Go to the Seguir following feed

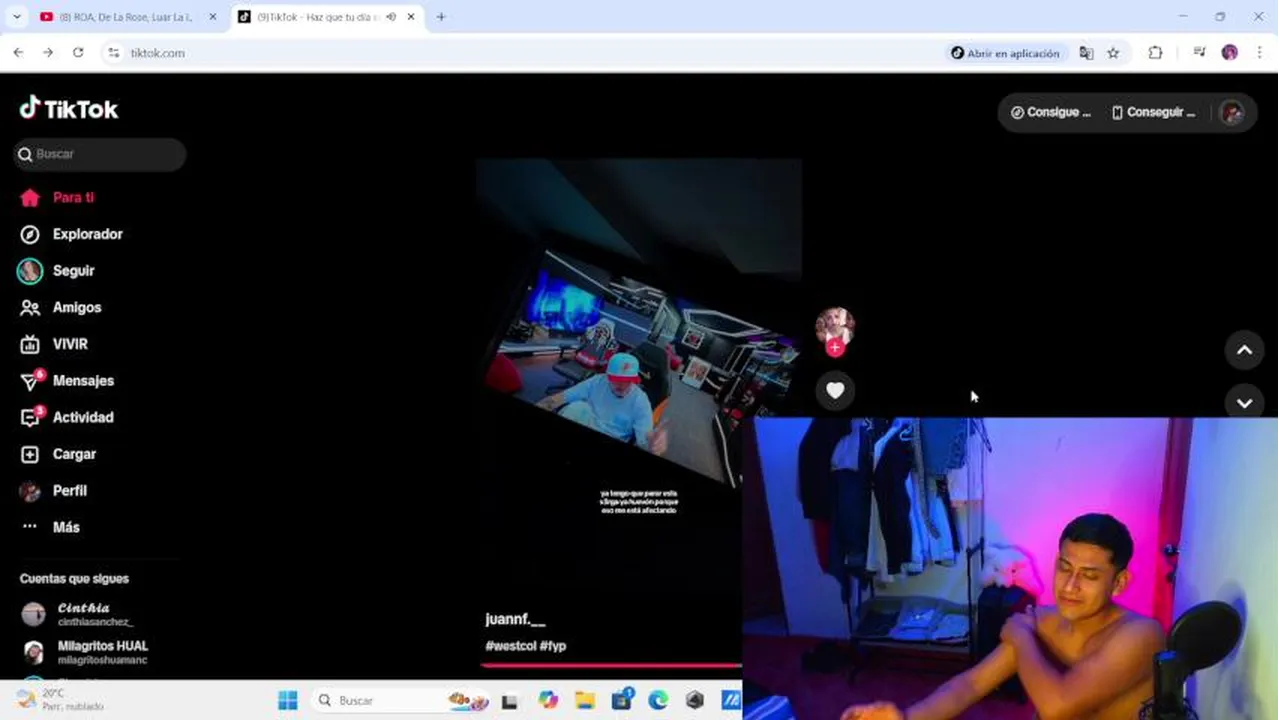(57, 271)
